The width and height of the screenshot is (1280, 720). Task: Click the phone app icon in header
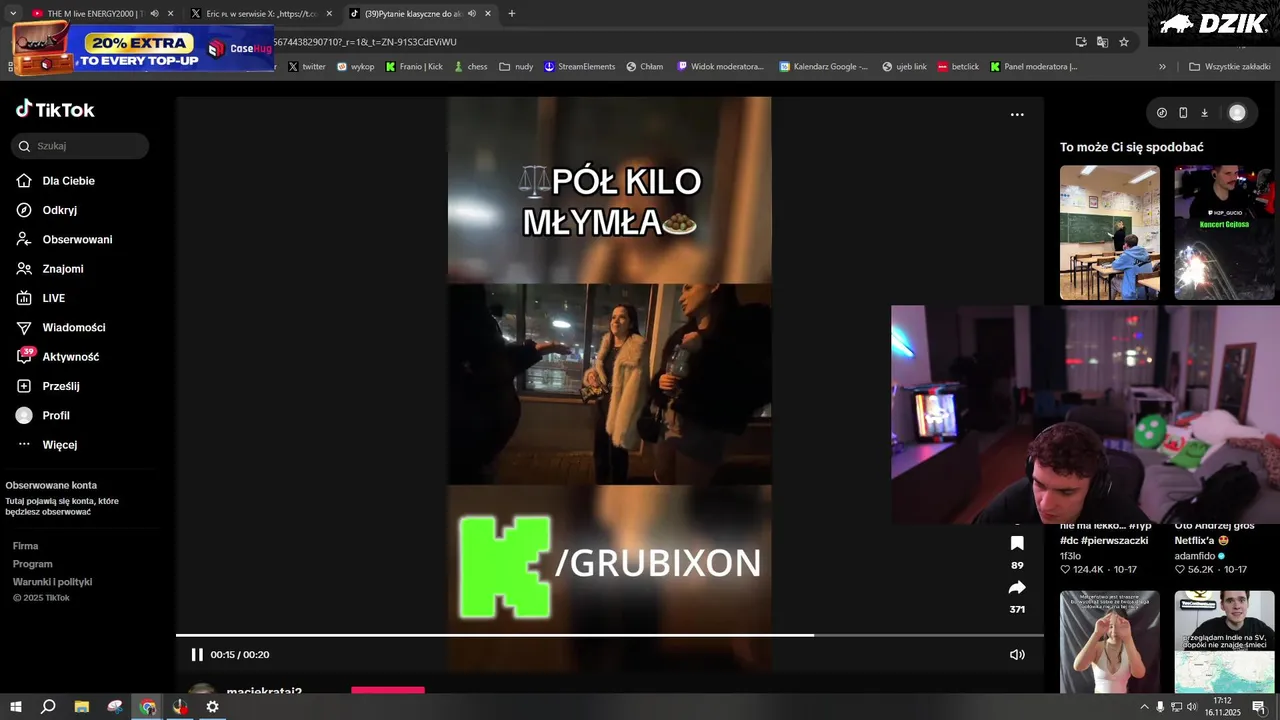[x=1183, y=113]
